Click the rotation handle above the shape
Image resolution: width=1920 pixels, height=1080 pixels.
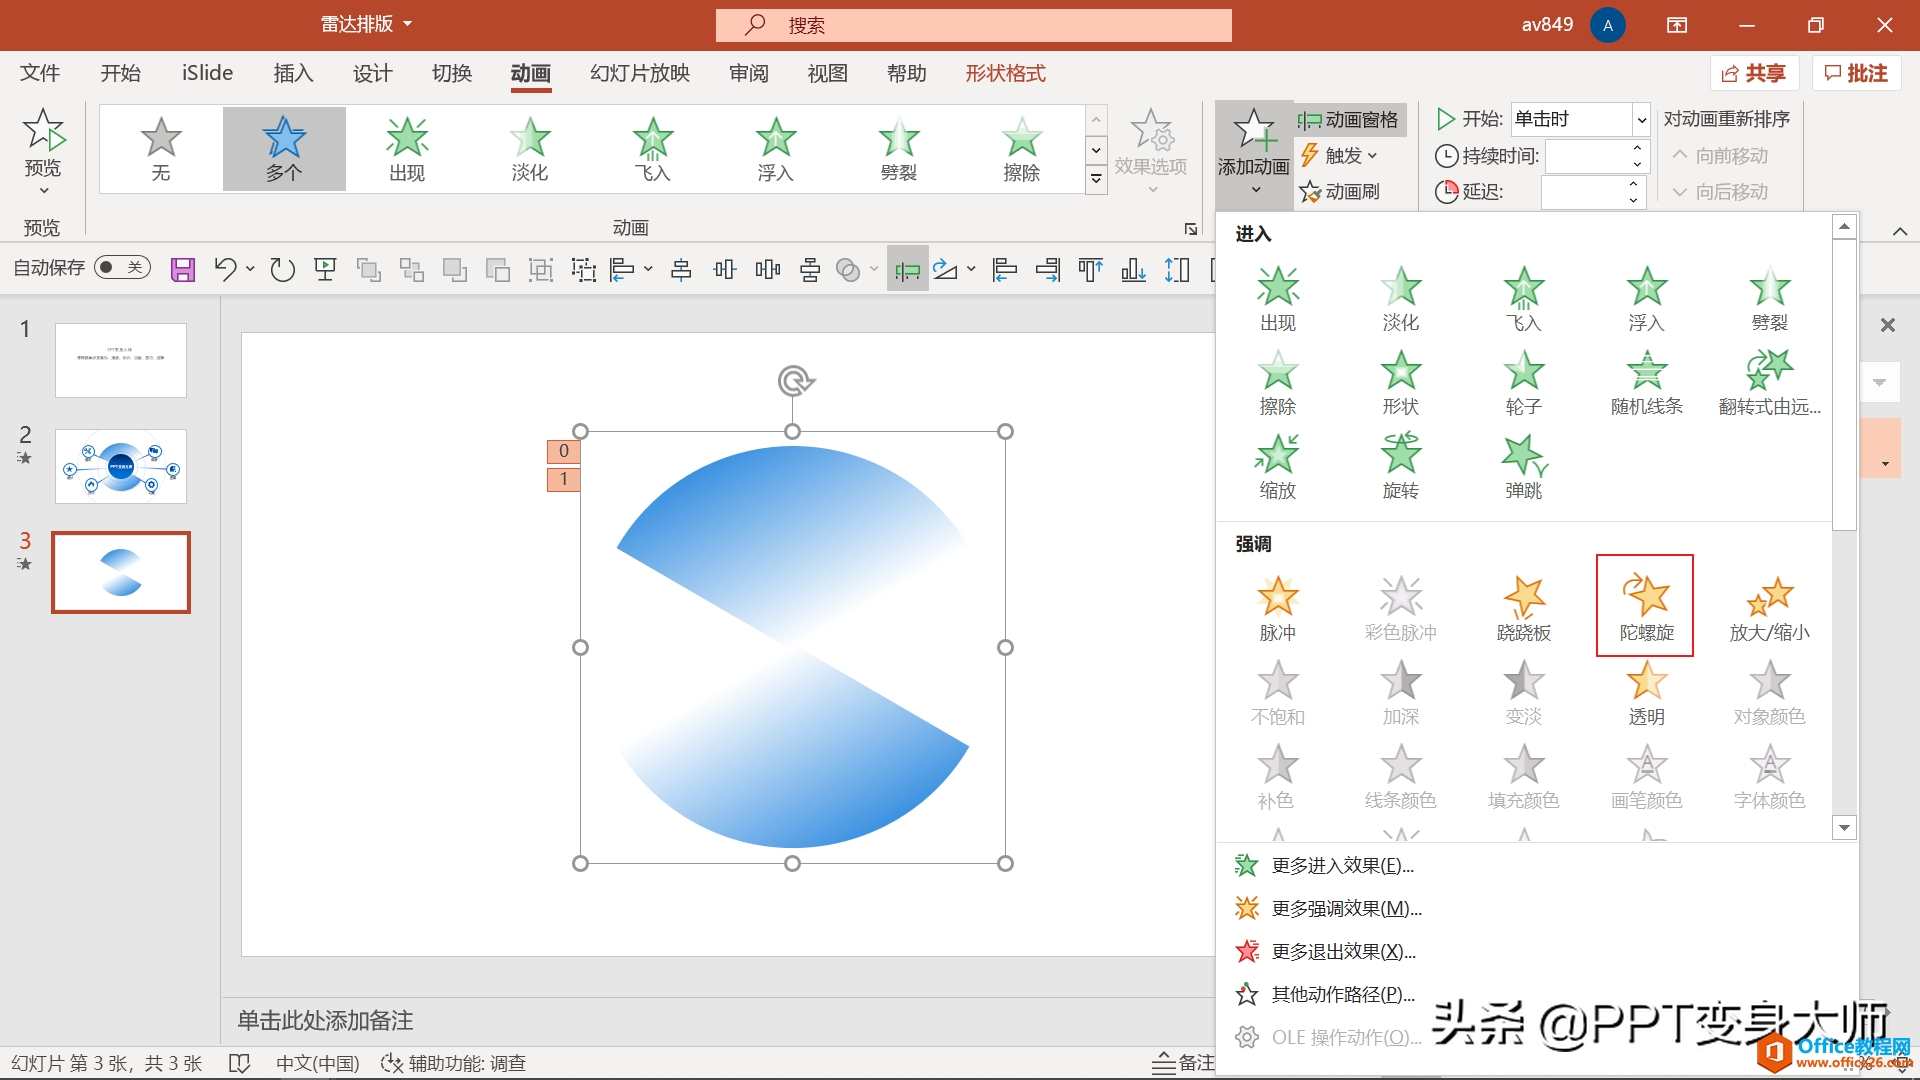click(x=795, y=381)
